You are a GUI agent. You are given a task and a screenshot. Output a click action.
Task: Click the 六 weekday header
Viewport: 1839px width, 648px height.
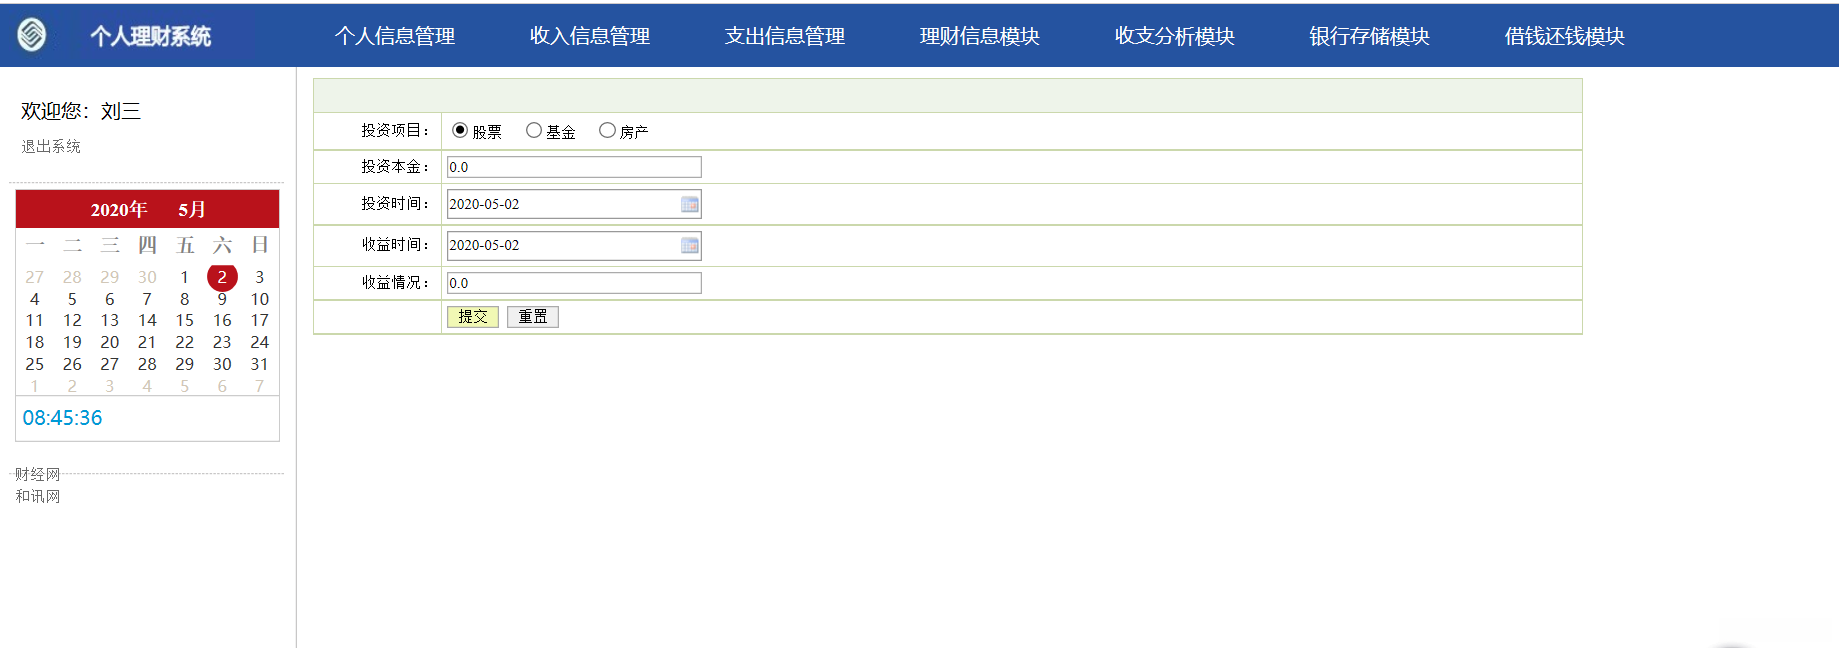pyautogui.click(x=222, y=245)
